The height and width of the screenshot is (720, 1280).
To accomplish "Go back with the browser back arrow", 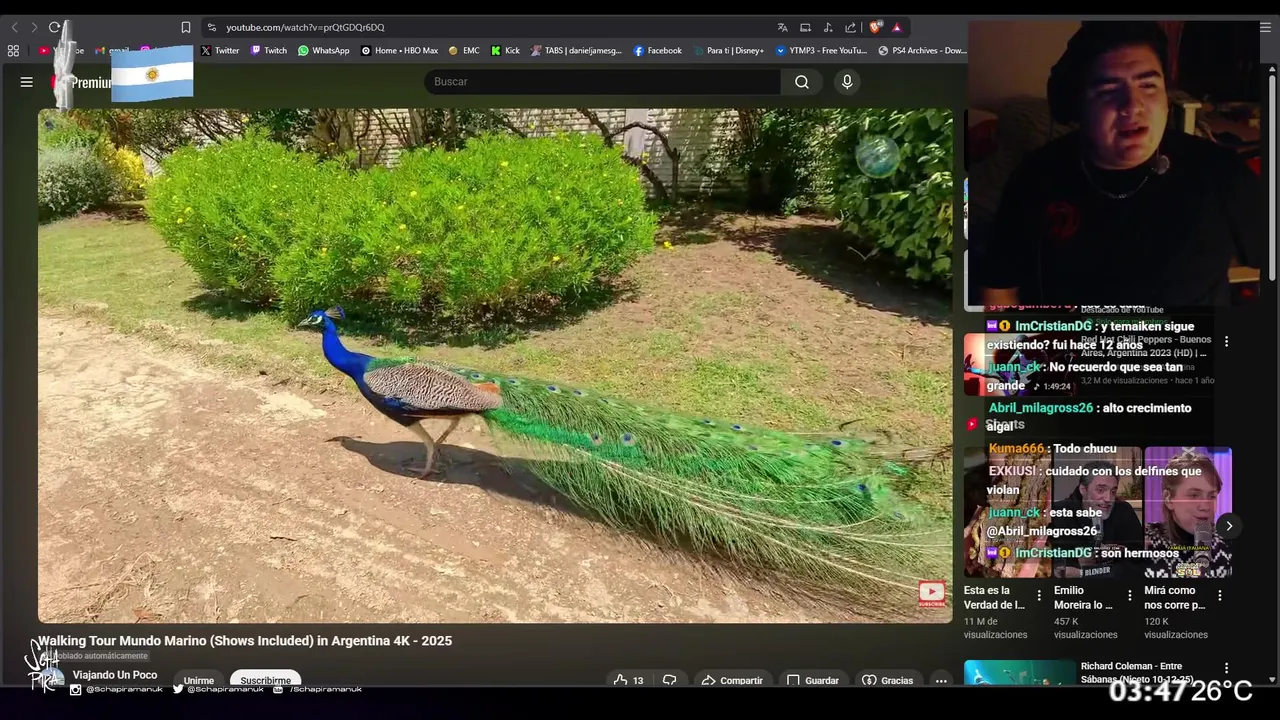I will (14, 27).
